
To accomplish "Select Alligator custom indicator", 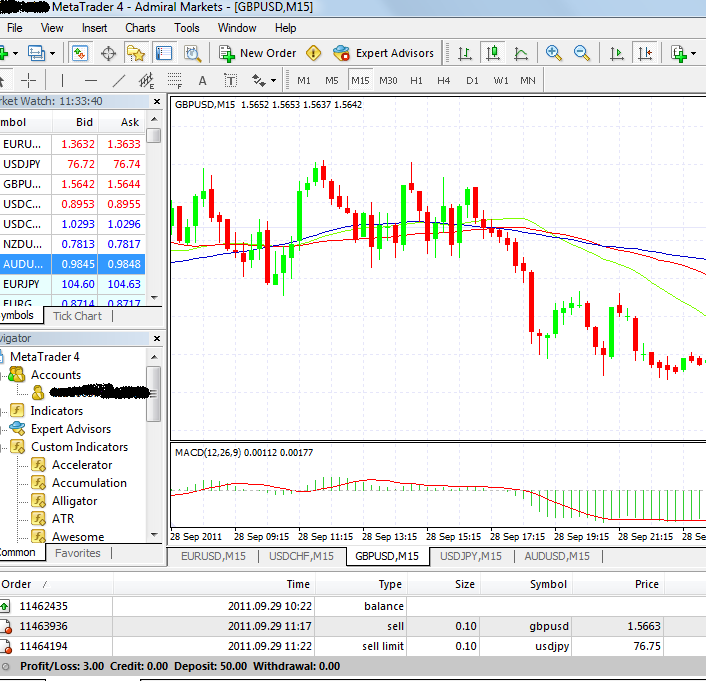I will point(74,501).
